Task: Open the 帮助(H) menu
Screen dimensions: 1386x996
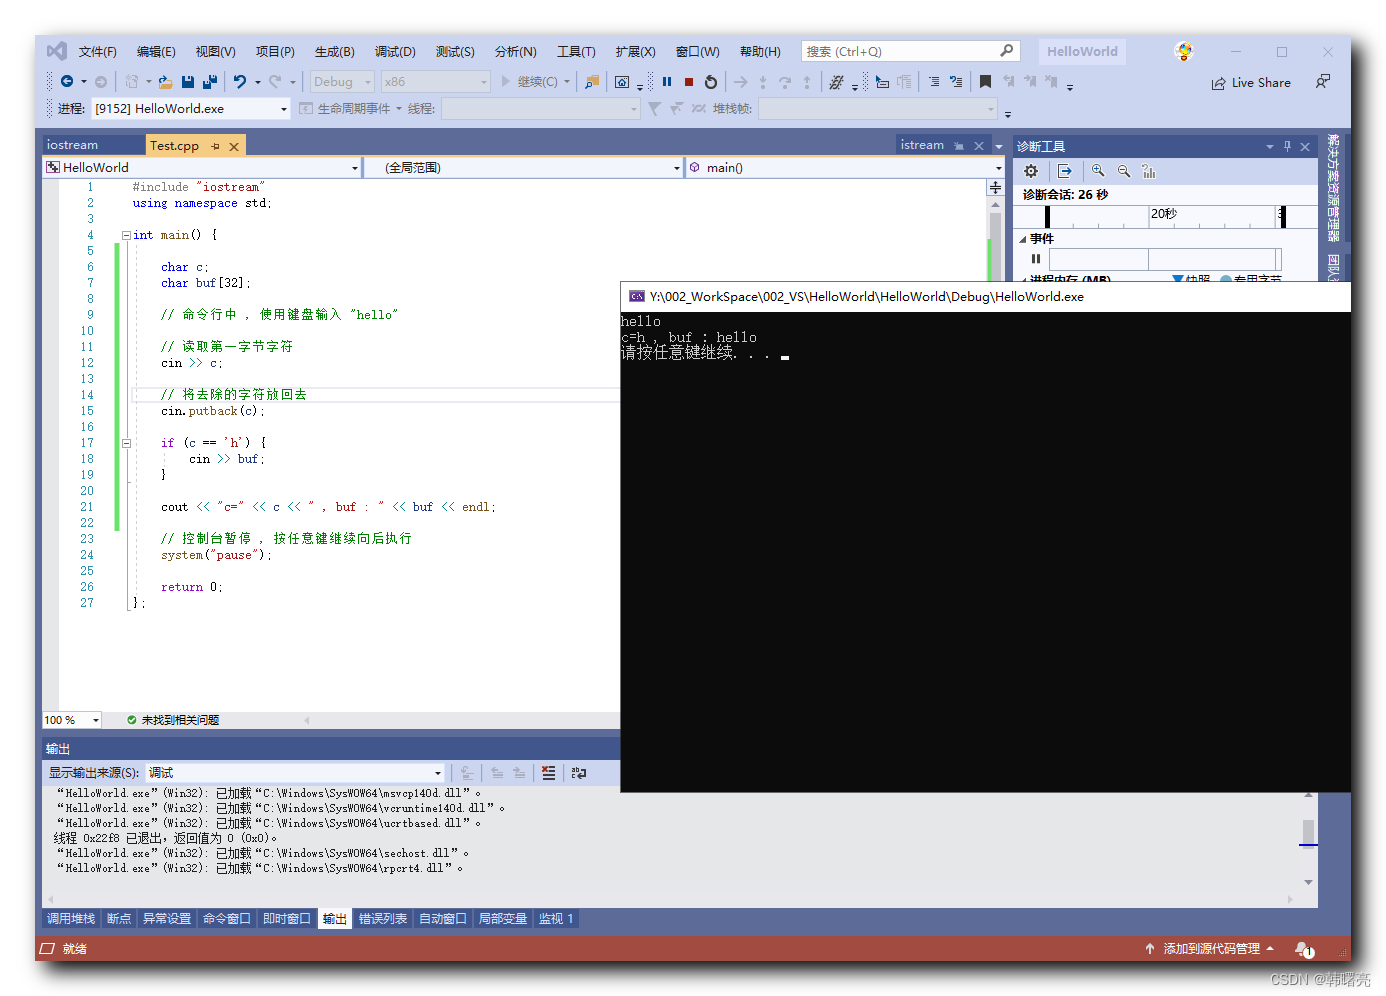Action: coord(760,51)
